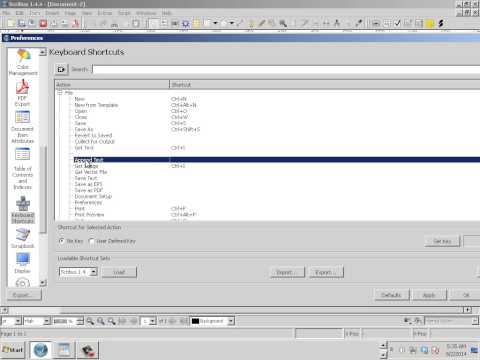Open the Page menu

(x=70, y=13)
